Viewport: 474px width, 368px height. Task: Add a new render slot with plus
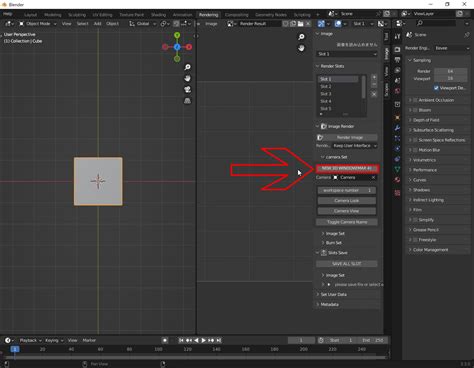coord(374,77)
